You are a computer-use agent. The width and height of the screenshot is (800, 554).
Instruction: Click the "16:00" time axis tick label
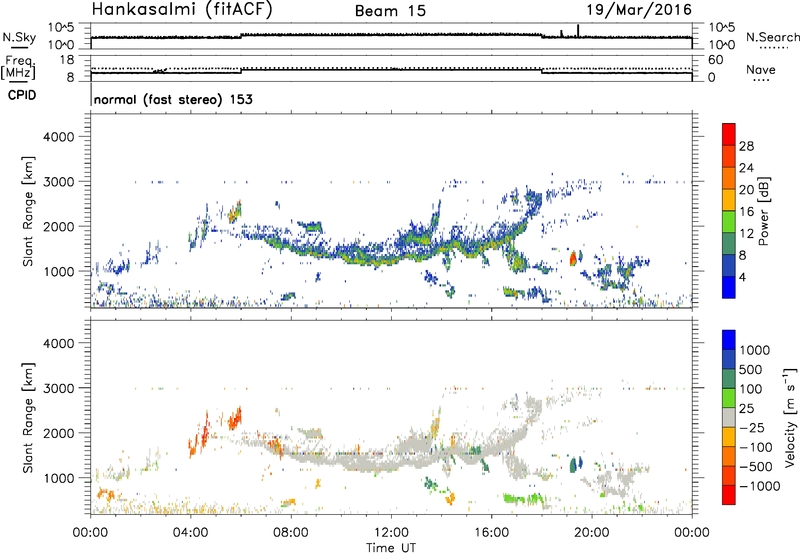491,533
